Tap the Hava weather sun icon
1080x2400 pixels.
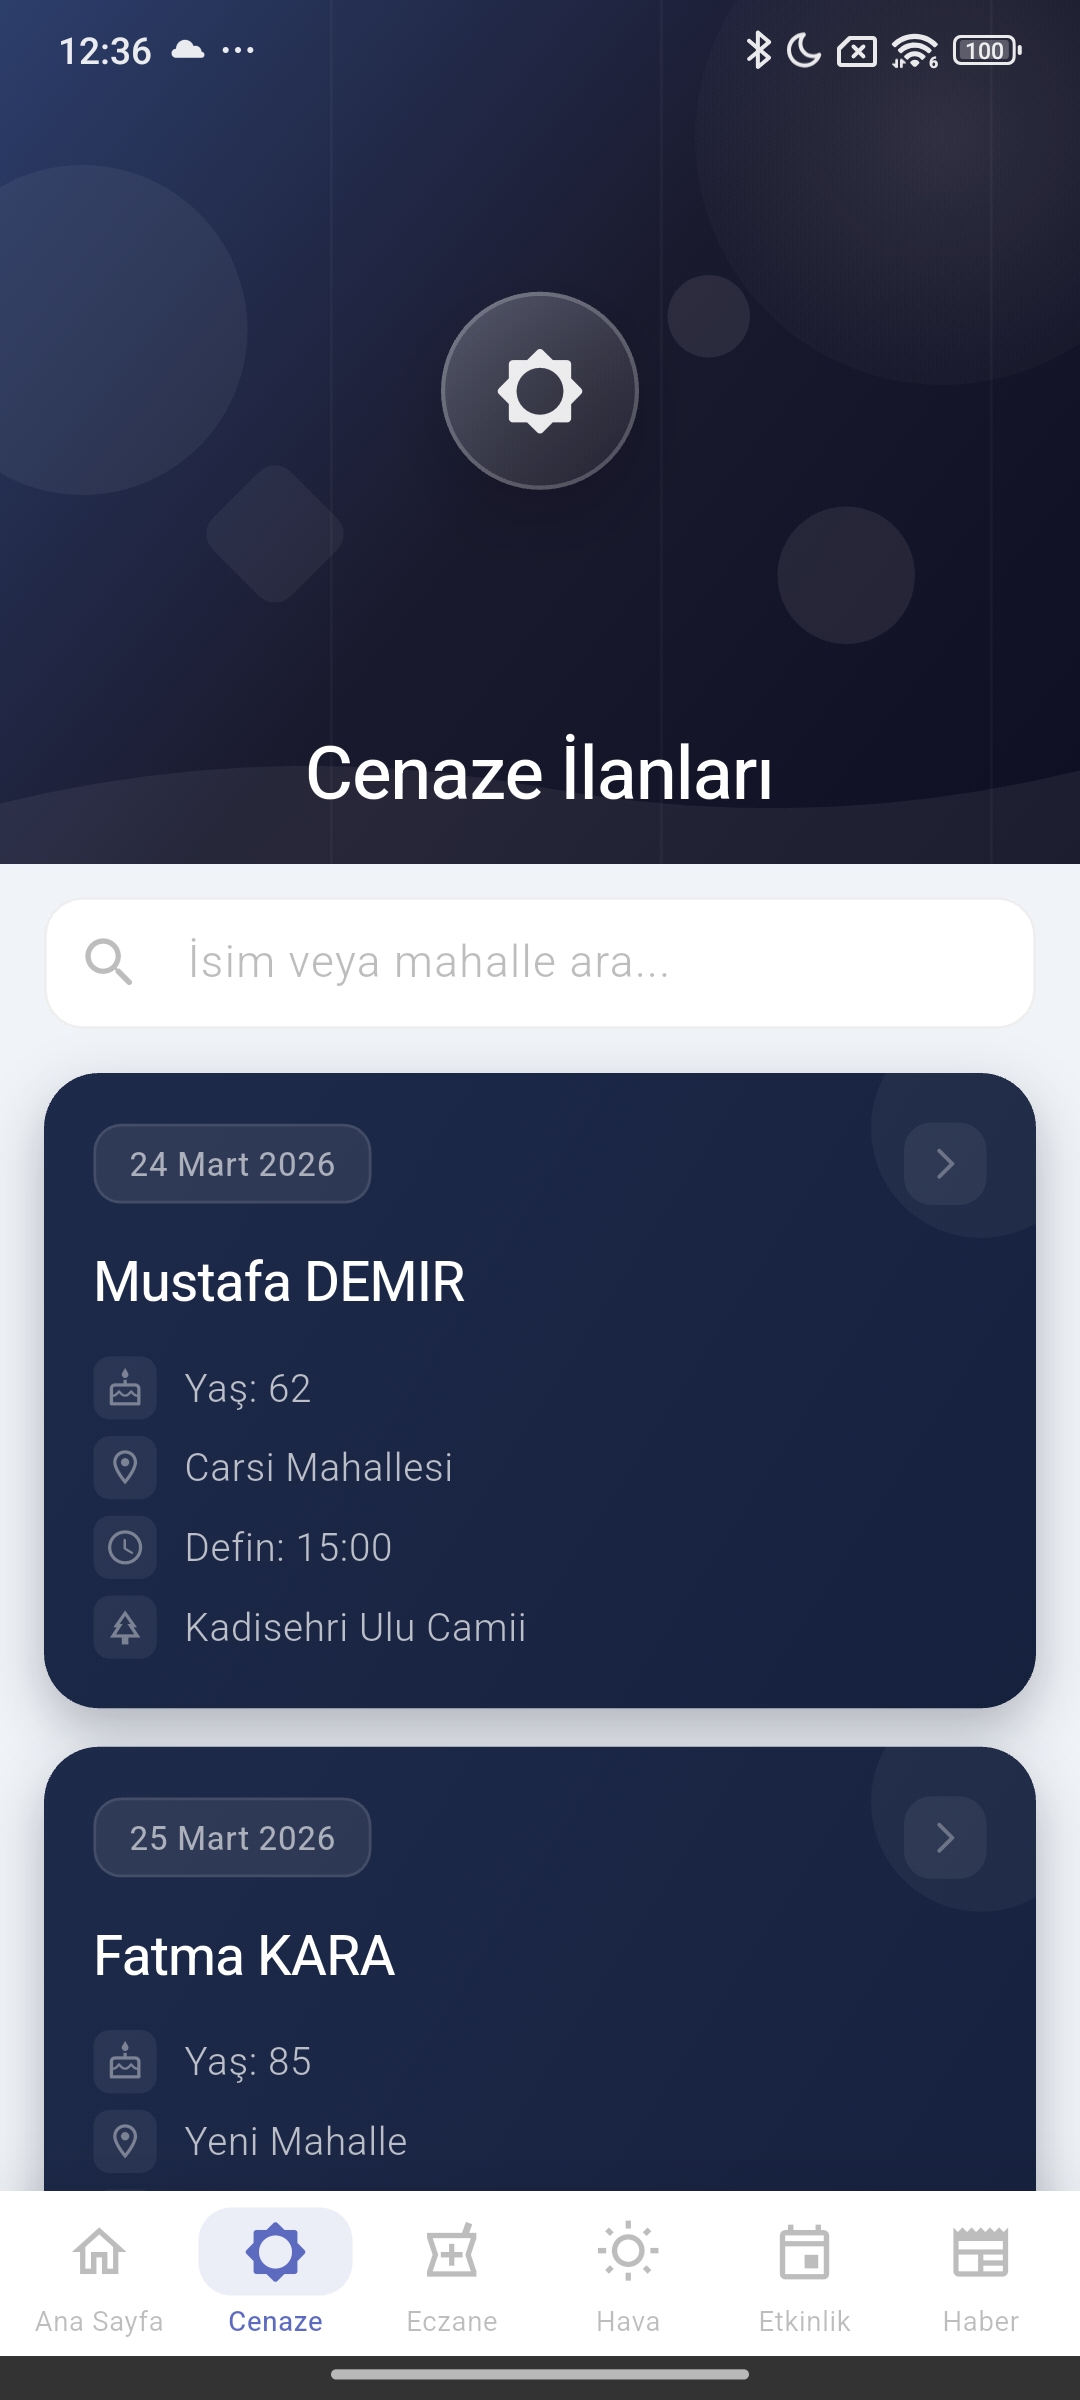627,2250
